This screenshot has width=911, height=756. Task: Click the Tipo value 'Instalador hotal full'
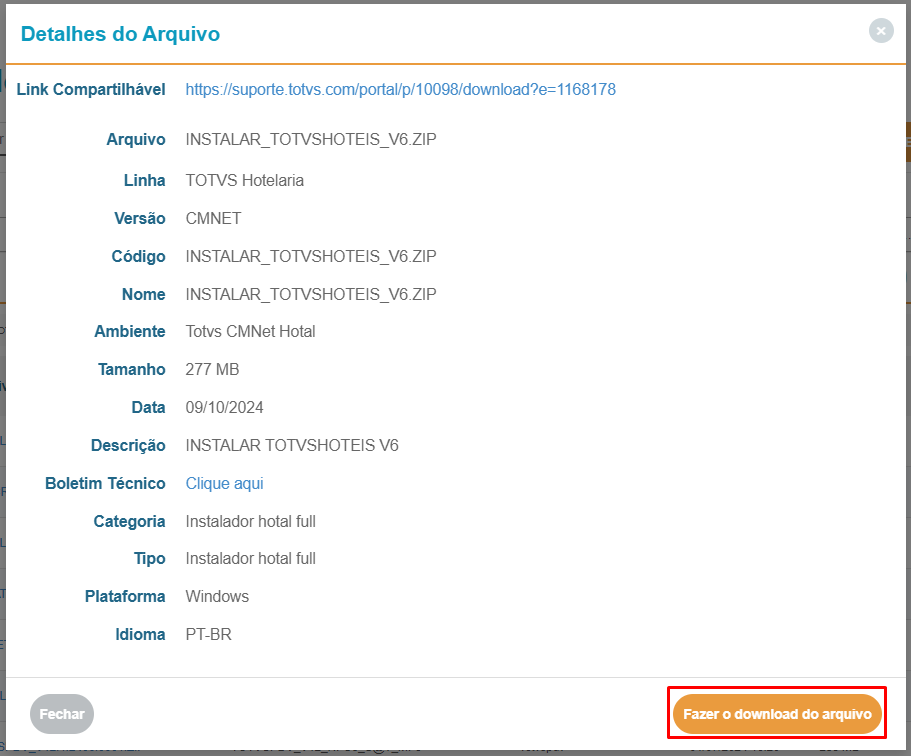(x=250, y=559)
